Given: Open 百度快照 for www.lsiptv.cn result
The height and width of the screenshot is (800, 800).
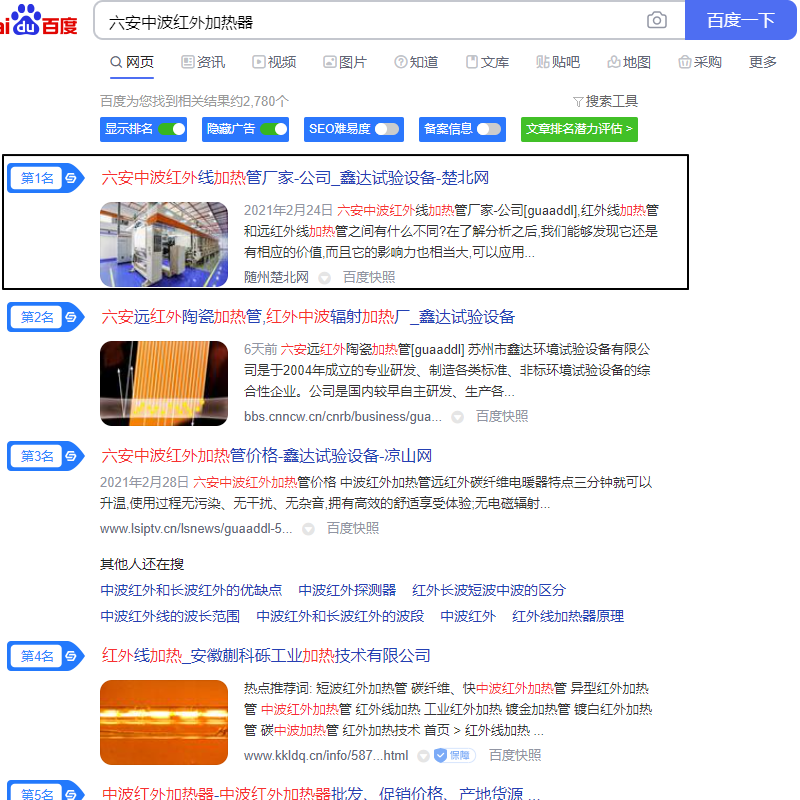Looking at the screenshot, I should pos(353,529).
